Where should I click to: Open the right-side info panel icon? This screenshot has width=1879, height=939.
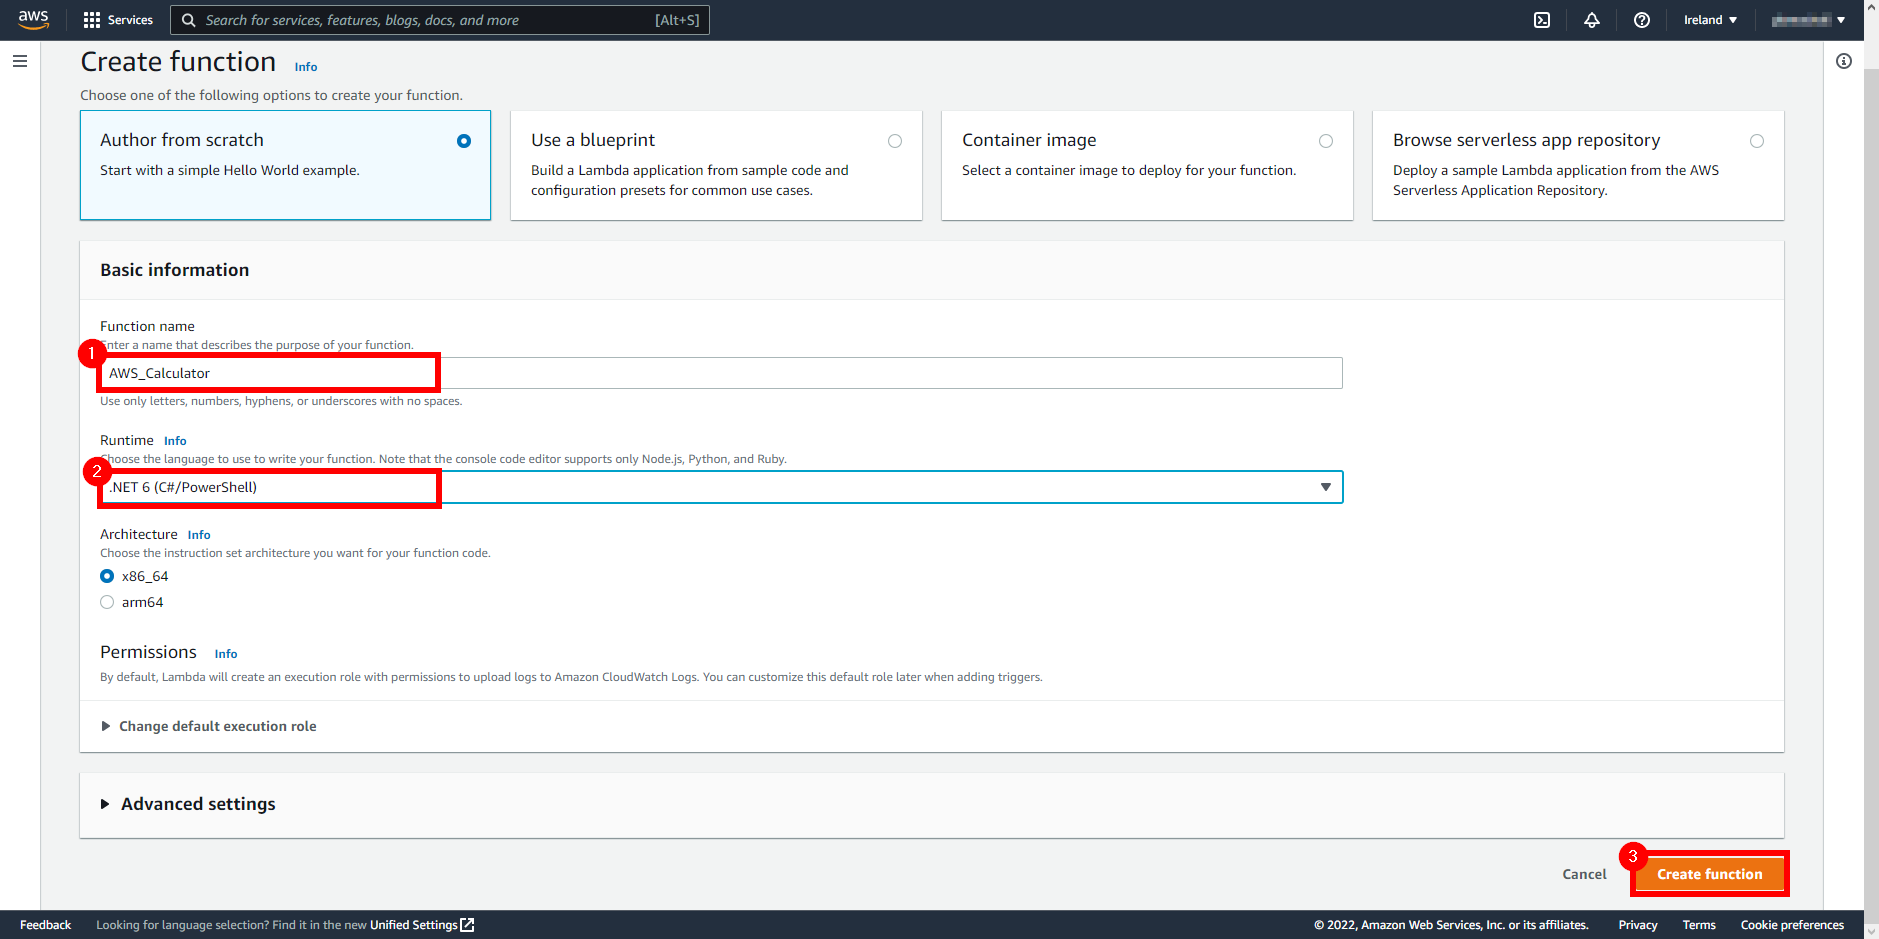(1845, 61)
